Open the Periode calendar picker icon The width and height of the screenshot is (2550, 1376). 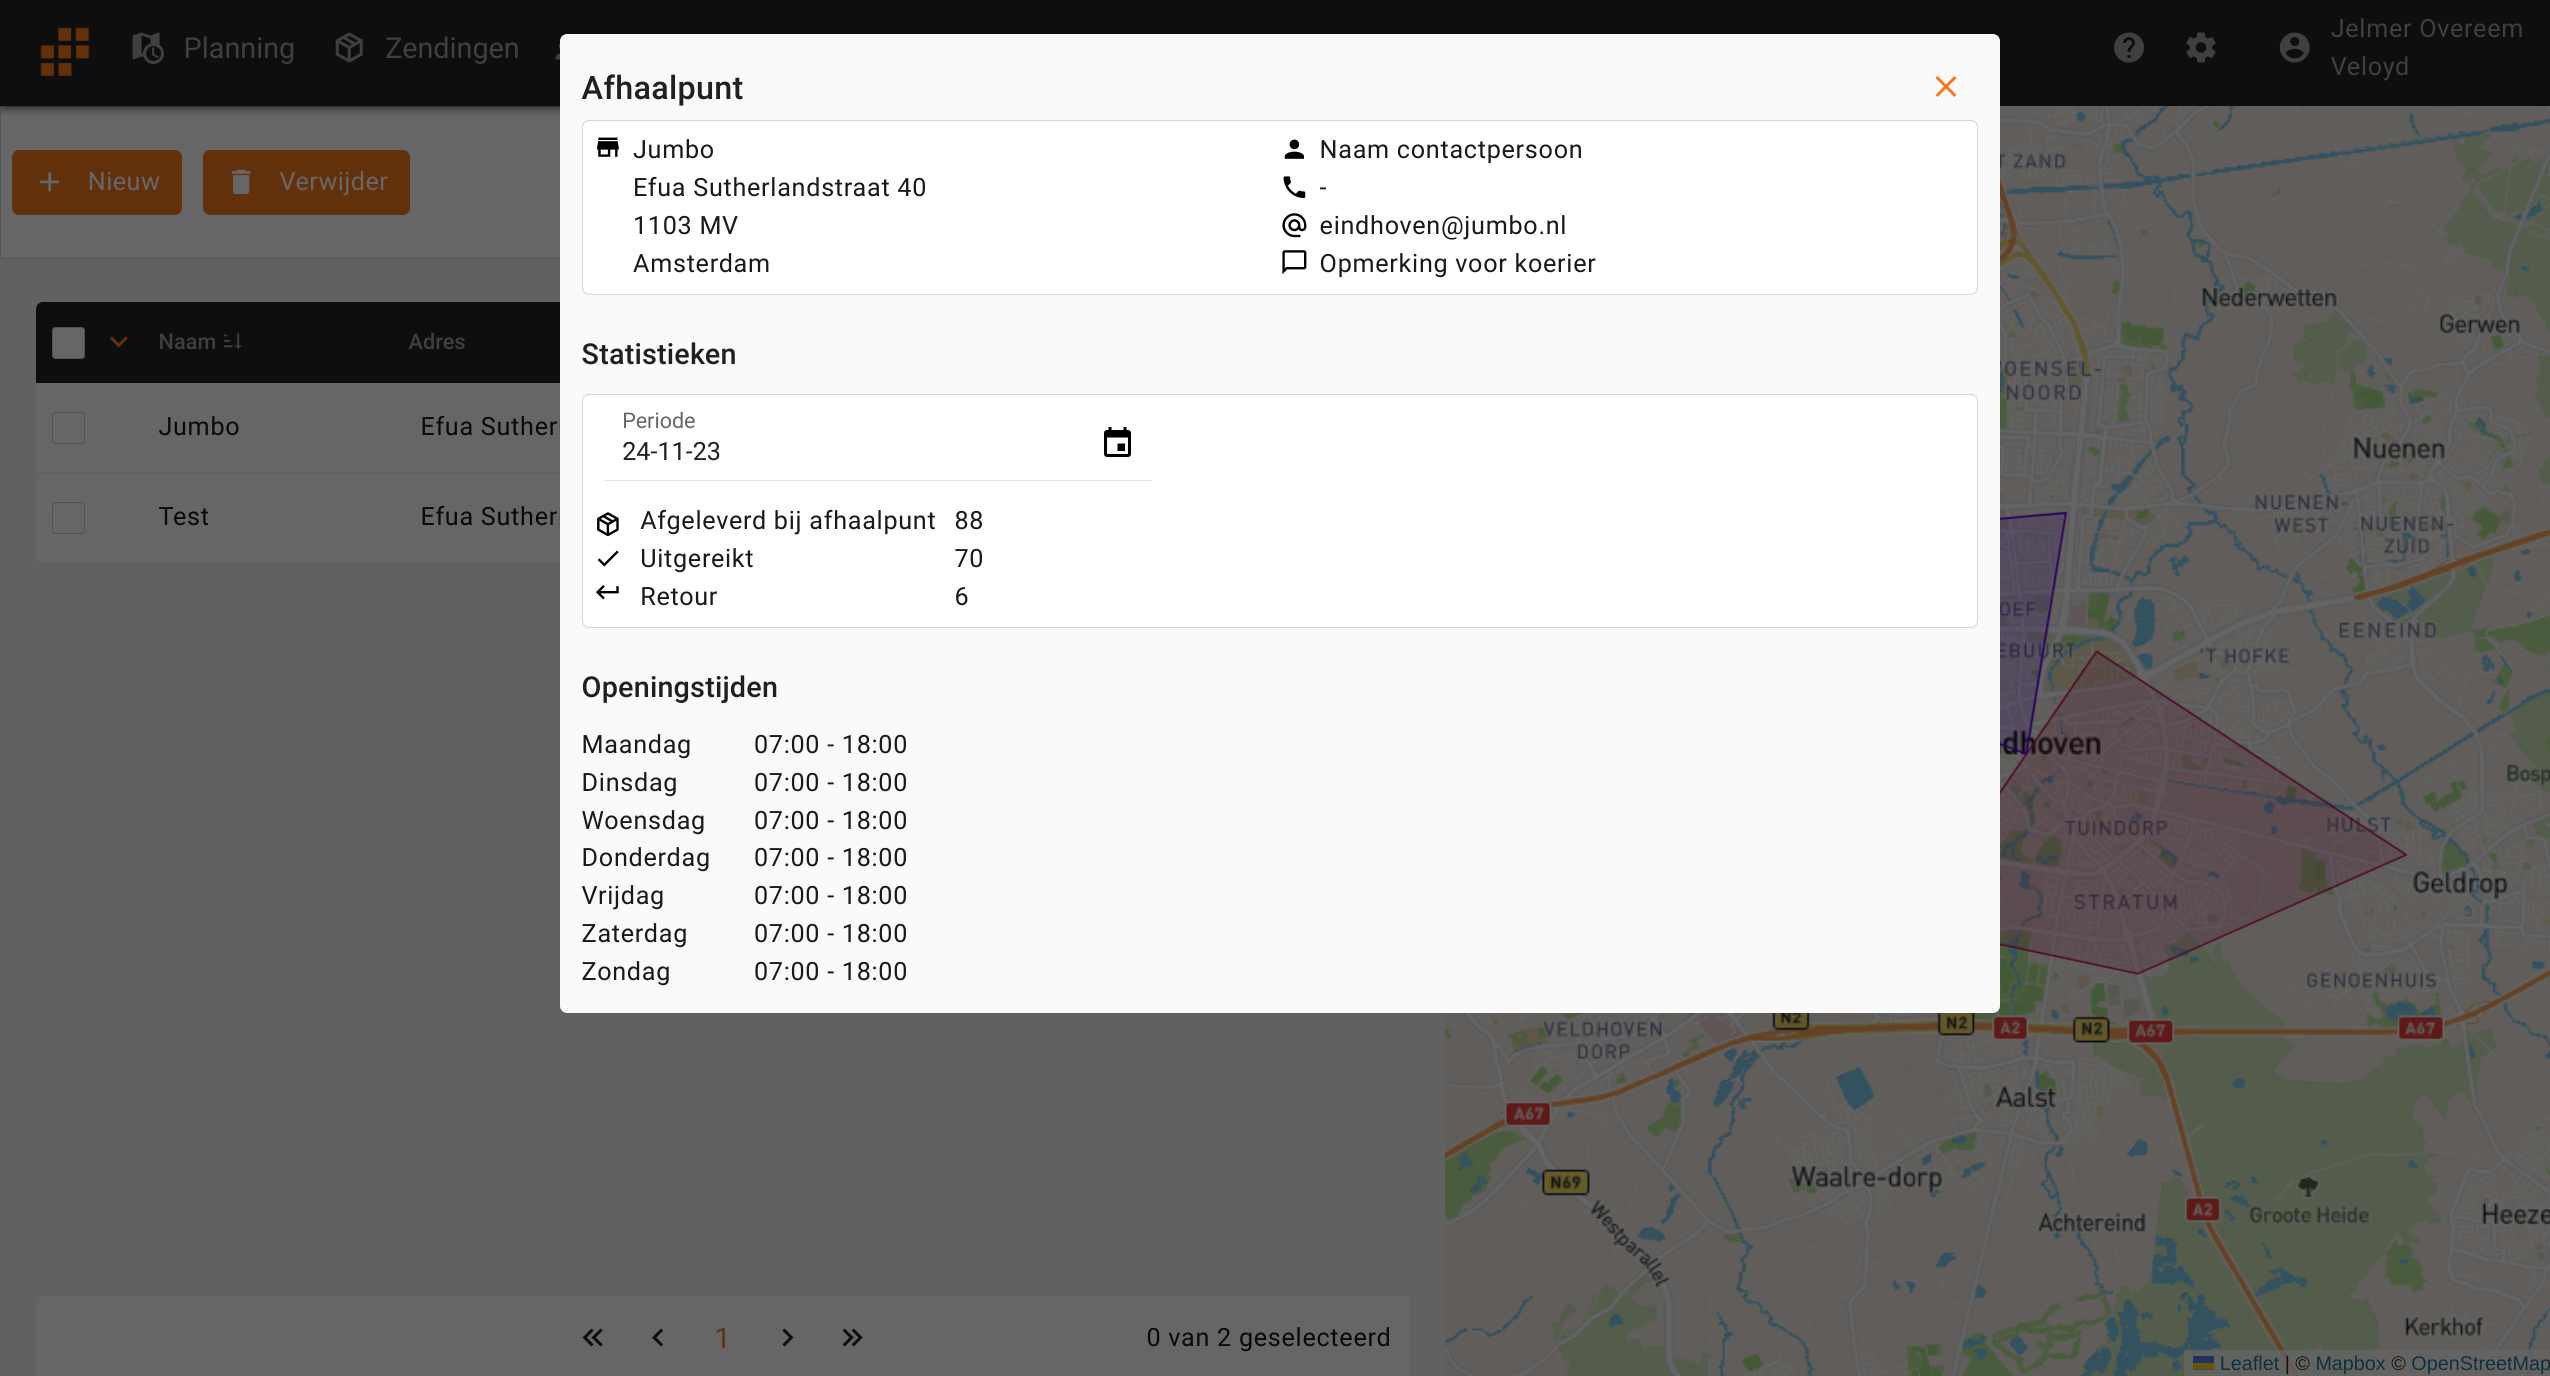coord(1117,442)
